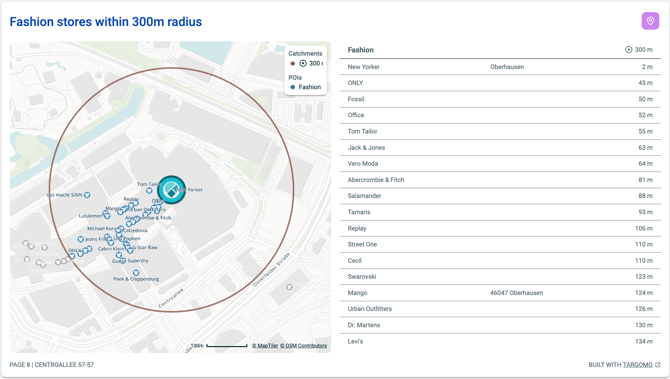Click the 100m map scale bar
This screenshot has width=670, height=379.
click(226, 346)
